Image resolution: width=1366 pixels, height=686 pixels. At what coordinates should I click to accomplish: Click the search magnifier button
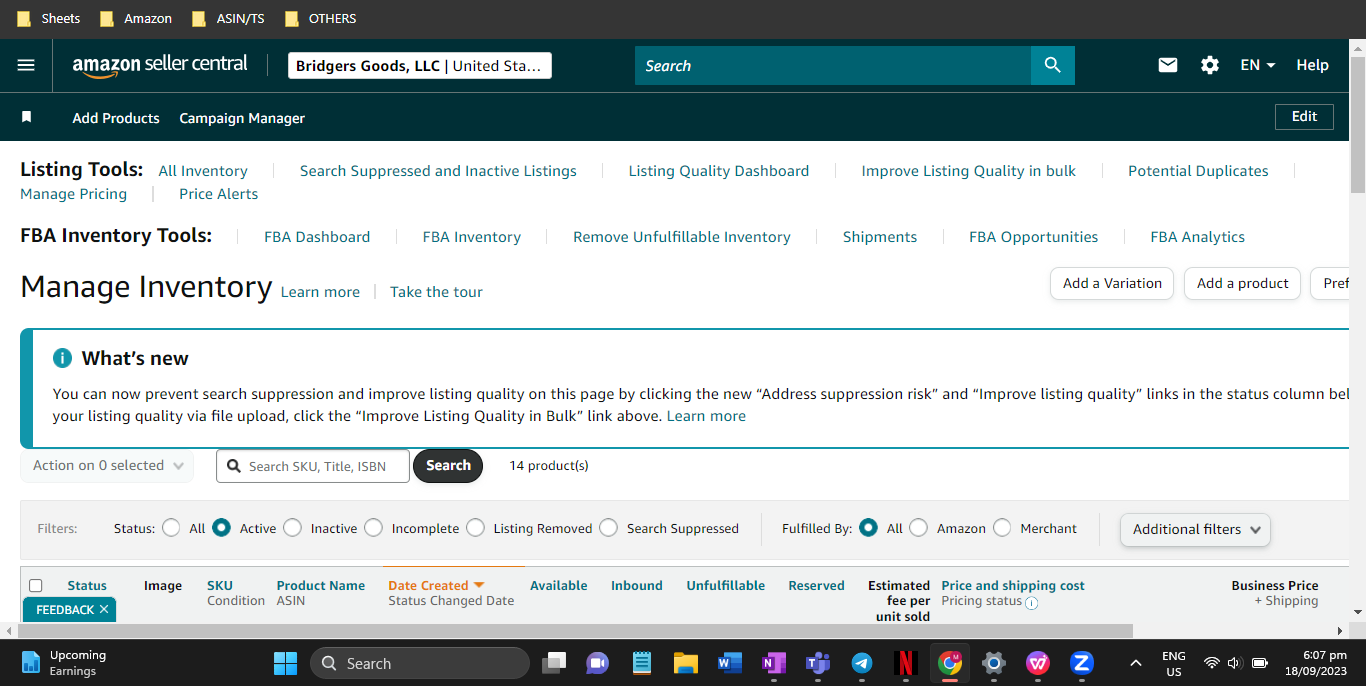pyautogui.click(x=1052, y=65)
